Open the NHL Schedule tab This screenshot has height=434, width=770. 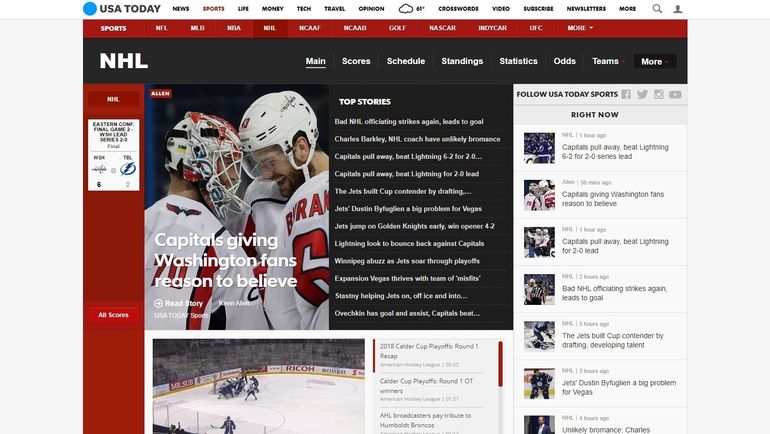click(x=406, y=61)
